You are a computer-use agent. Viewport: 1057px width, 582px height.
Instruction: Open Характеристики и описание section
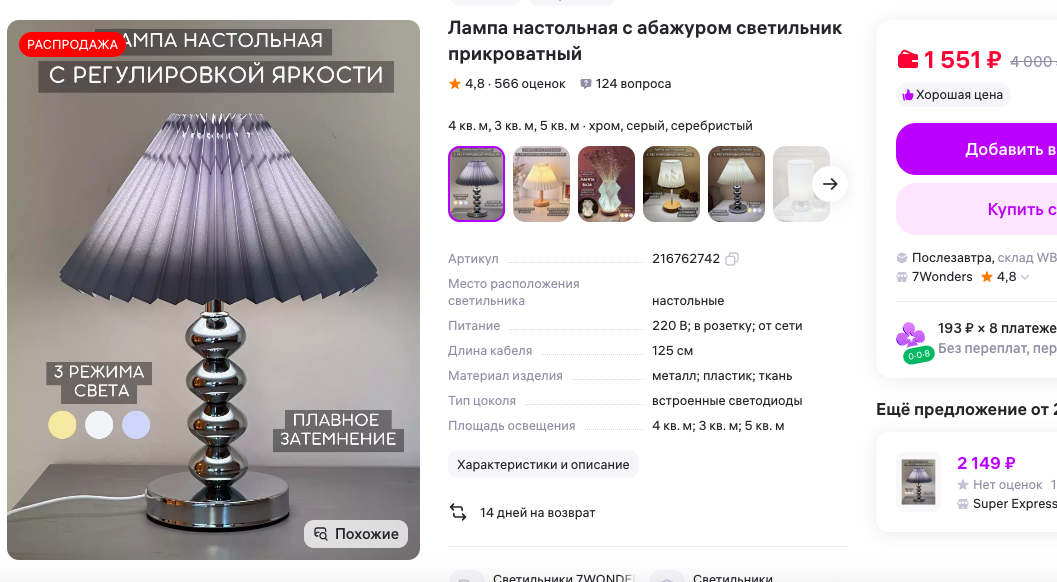543,465
